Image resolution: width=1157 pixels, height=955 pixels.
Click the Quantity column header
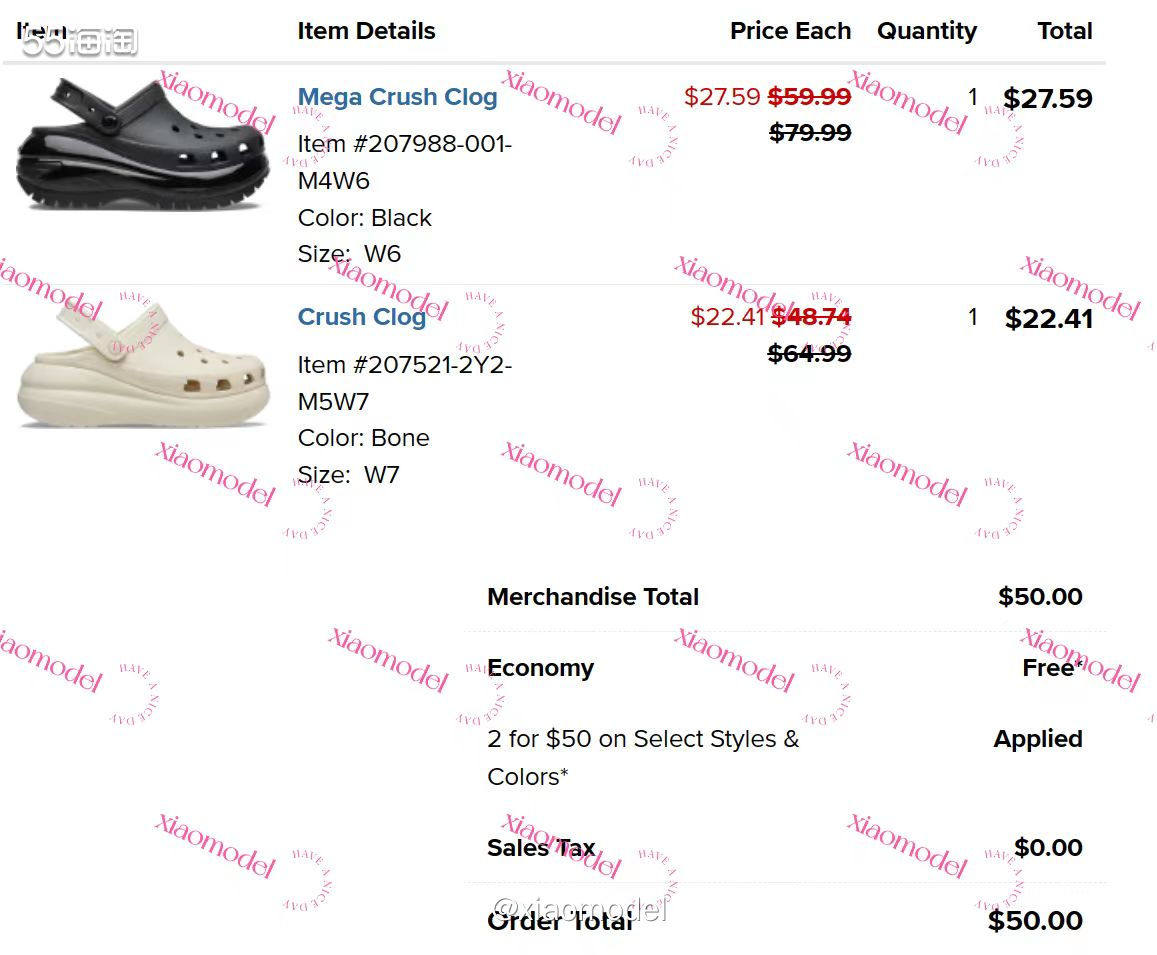pyautogui.click(x=926, y=31)
